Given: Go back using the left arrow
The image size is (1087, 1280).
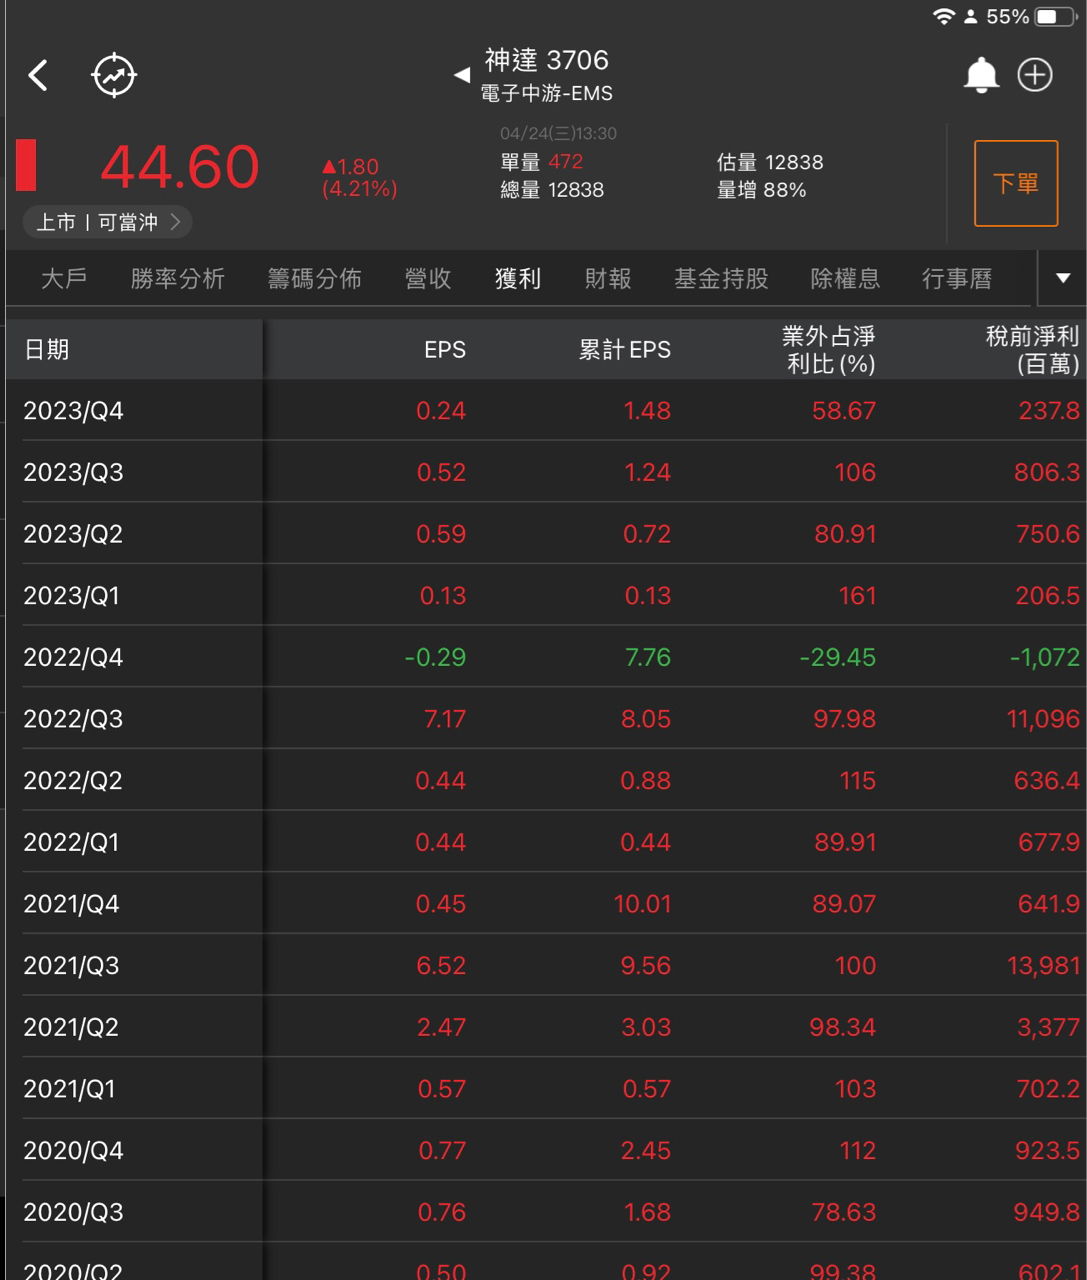Looking at the screenshot, I should [x=38, y=75].
